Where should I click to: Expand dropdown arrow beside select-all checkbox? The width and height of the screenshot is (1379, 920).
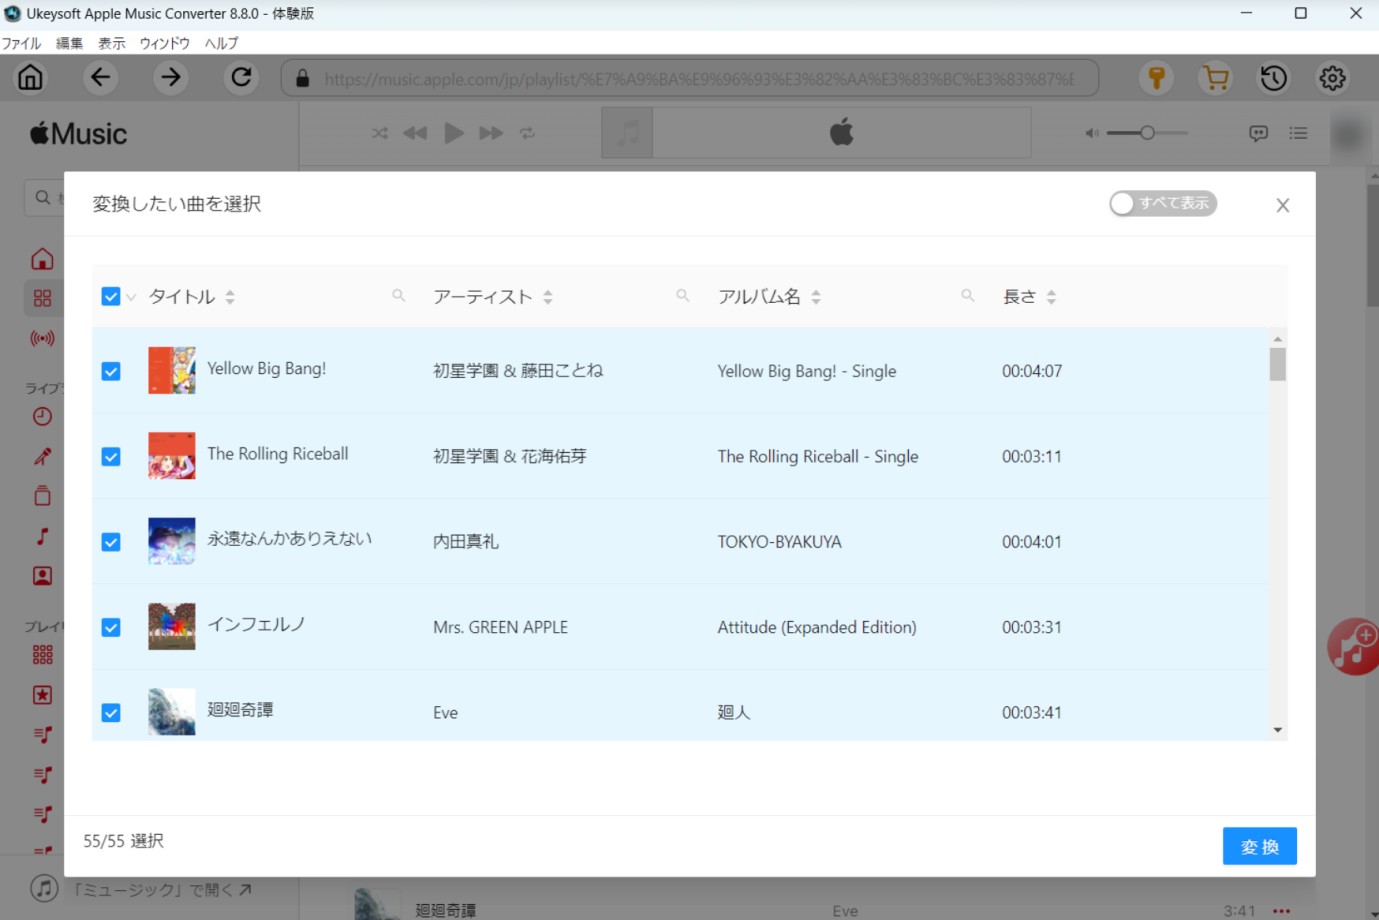[x=131, y=297]
